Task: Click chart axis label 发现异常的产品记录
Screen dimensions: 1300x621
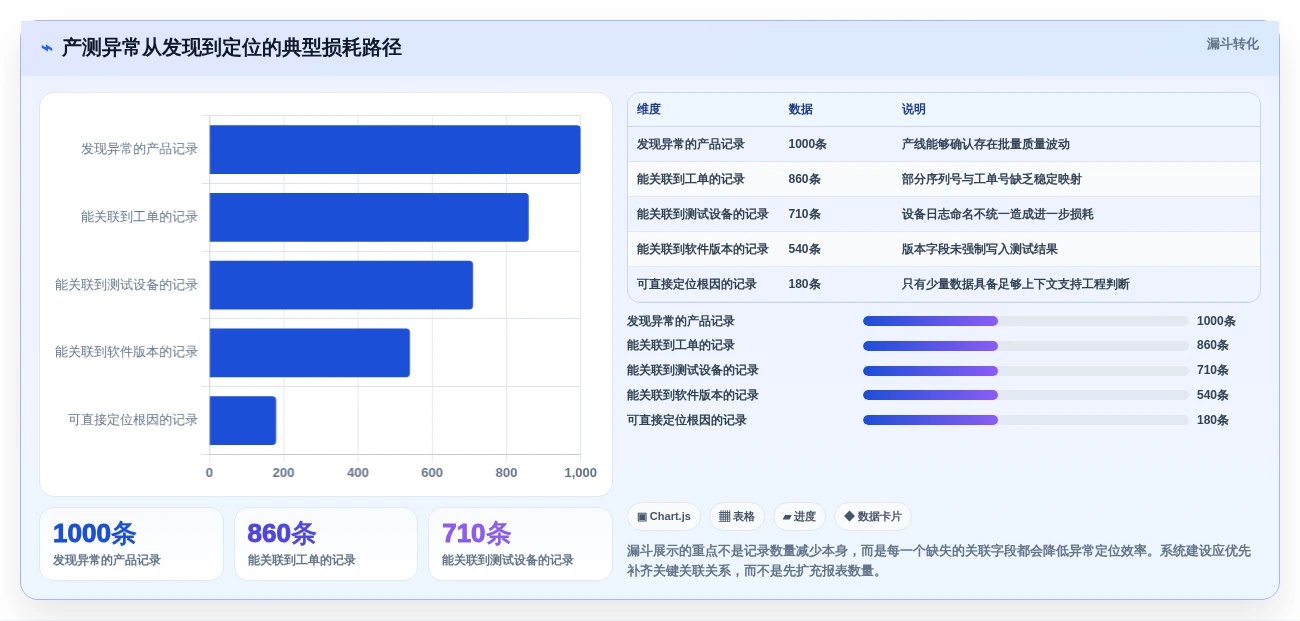Action: (x=140, y=149)
